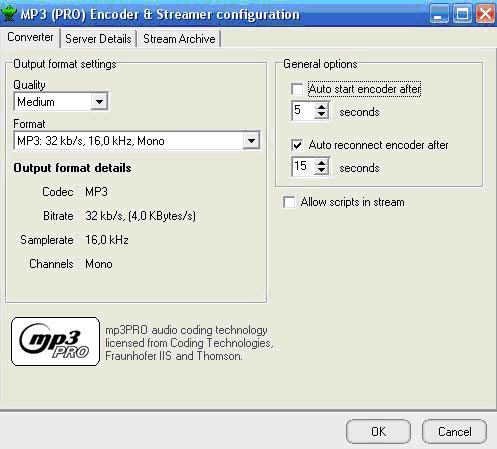
Task: Click the application icon in title bar
Action: tap(9, 14)
